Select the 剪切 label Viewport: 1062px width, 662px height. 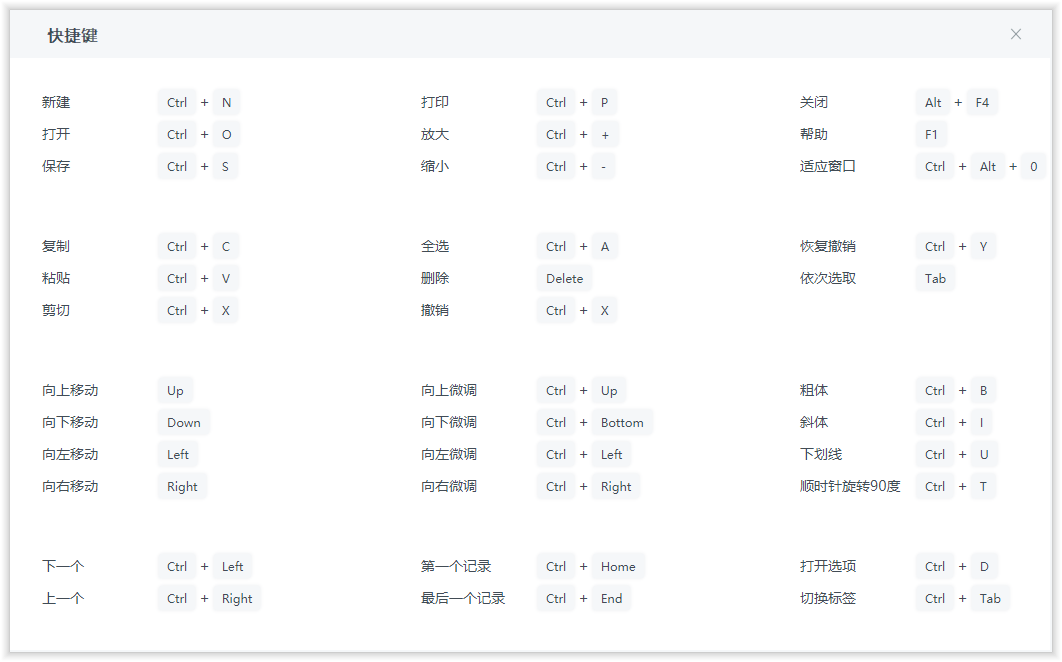click(x=56, y=310)
